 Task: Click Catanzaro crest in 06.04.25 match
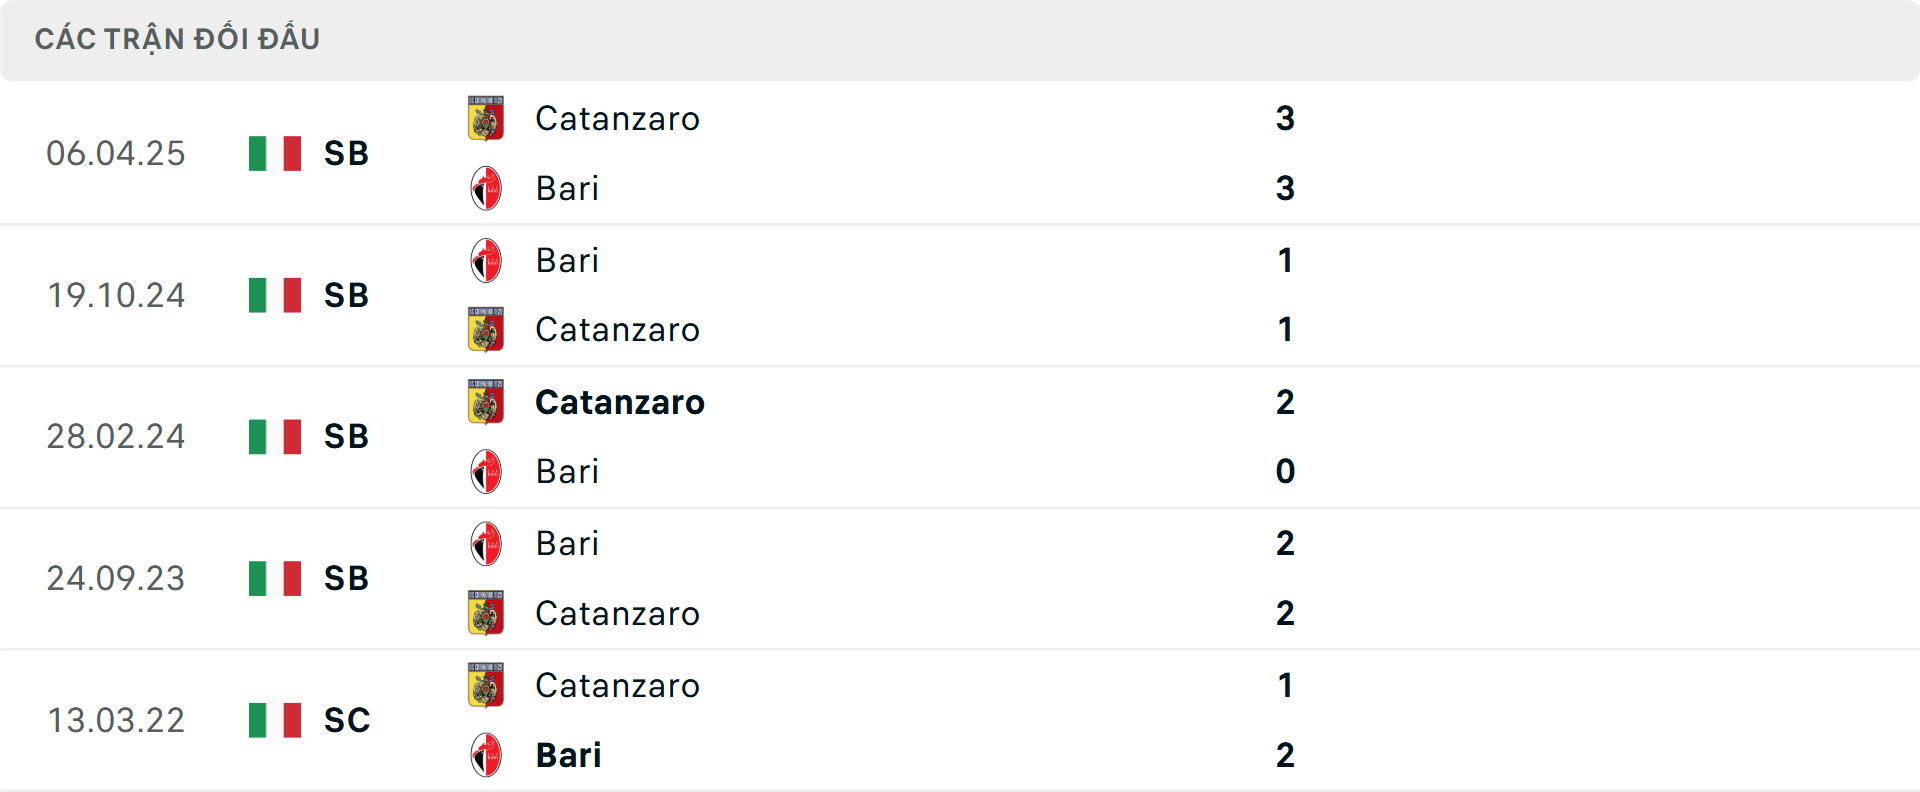(486, 118)
